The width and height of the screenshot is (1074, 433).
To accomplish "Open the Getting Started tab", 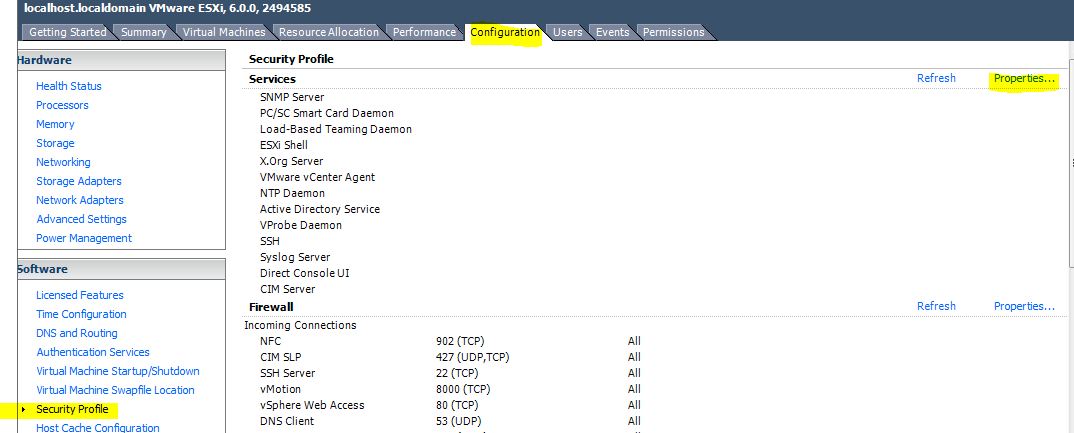I will pyautogui.click(x=67, y=32).
